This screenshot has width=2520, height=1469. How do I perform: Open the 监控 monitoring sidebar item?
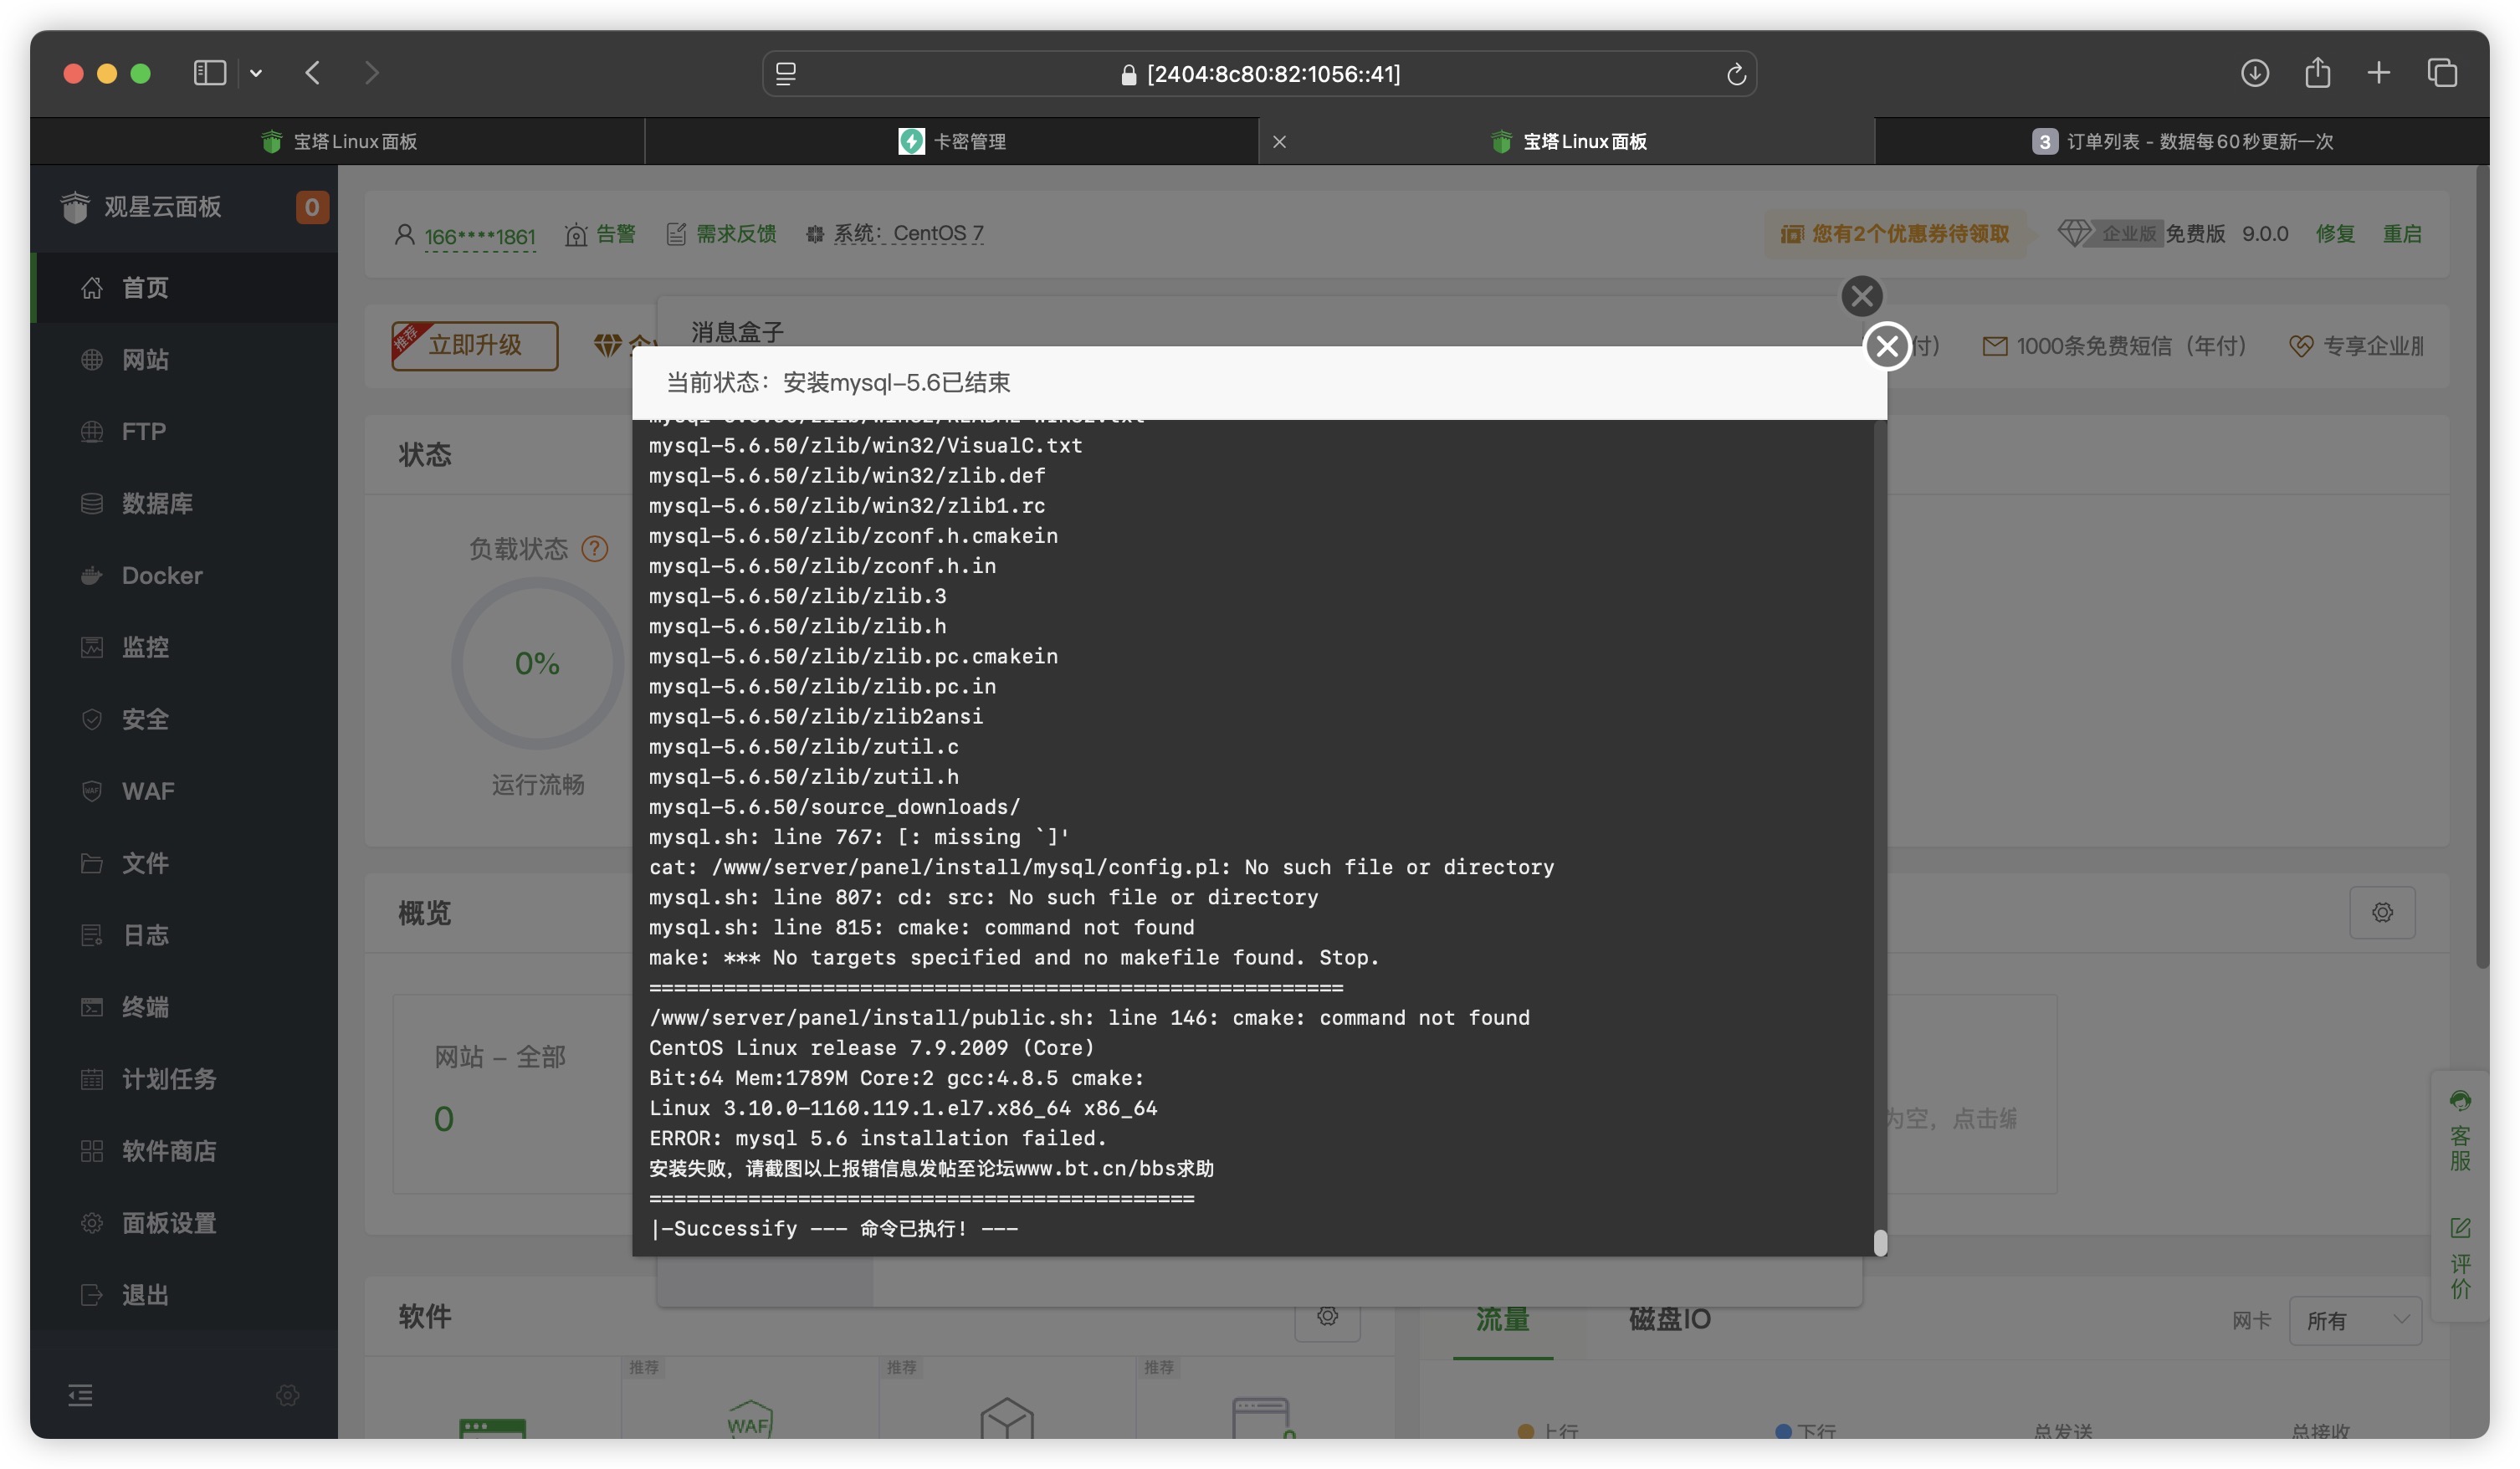click(184, 647)
